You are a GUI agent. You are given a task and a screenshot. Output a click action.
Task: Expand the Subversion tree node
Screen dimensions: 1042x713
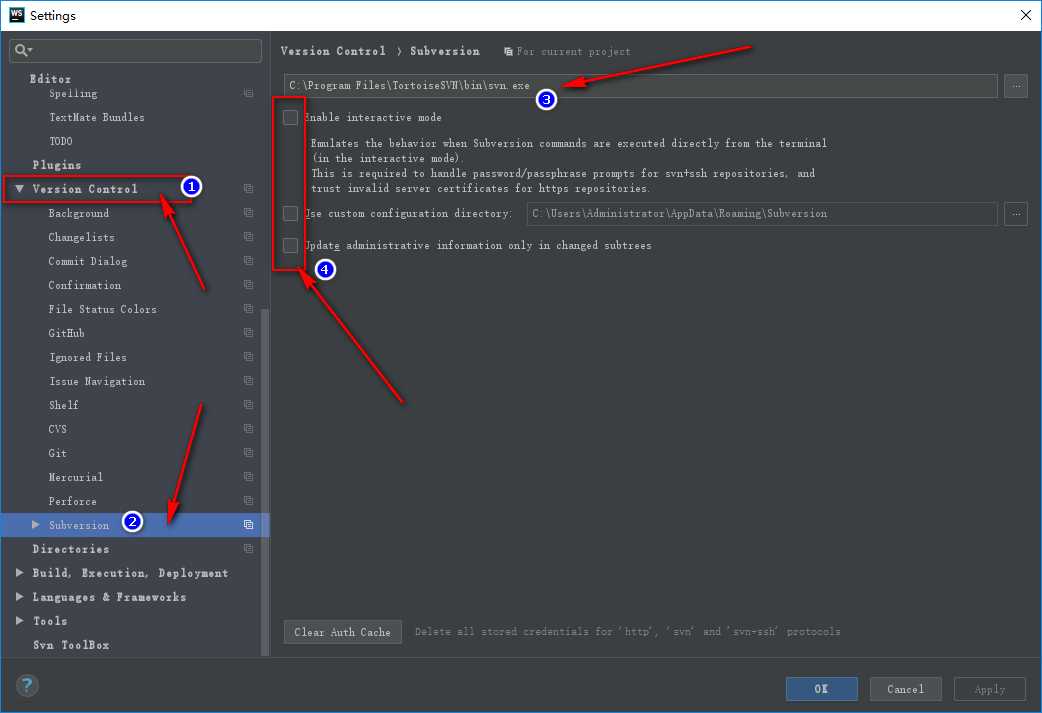[x=35, y=524]
